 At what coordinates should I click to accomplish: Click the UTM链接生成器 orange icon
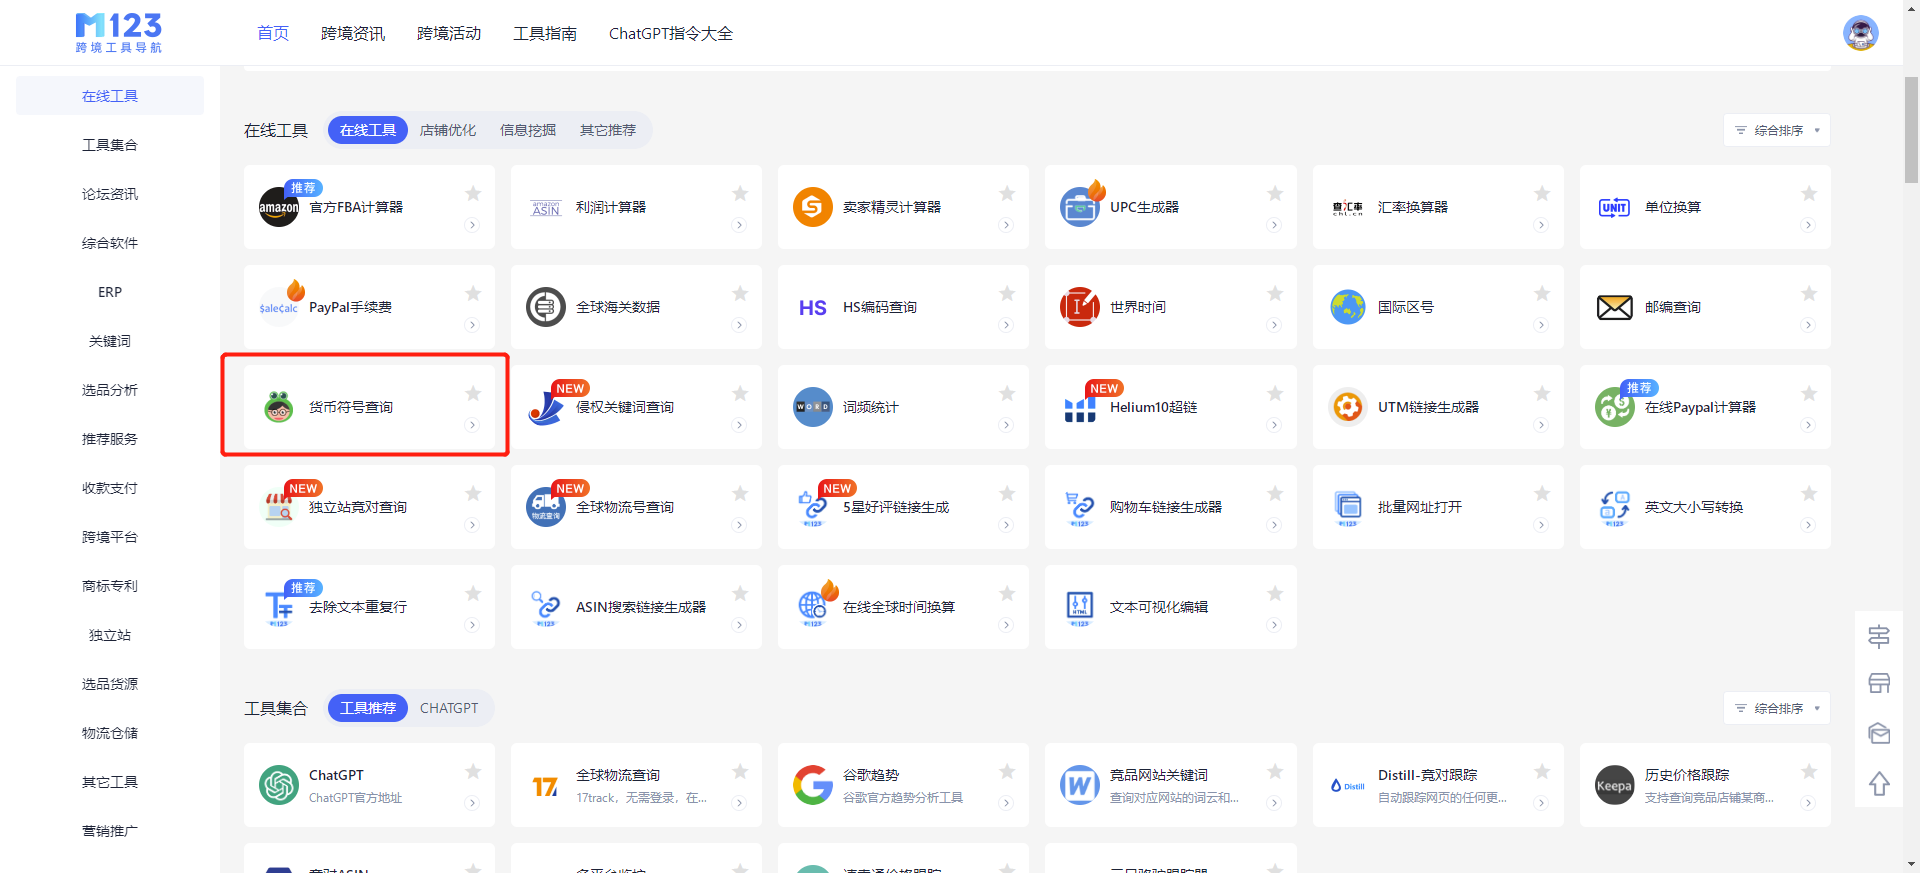1348,407
